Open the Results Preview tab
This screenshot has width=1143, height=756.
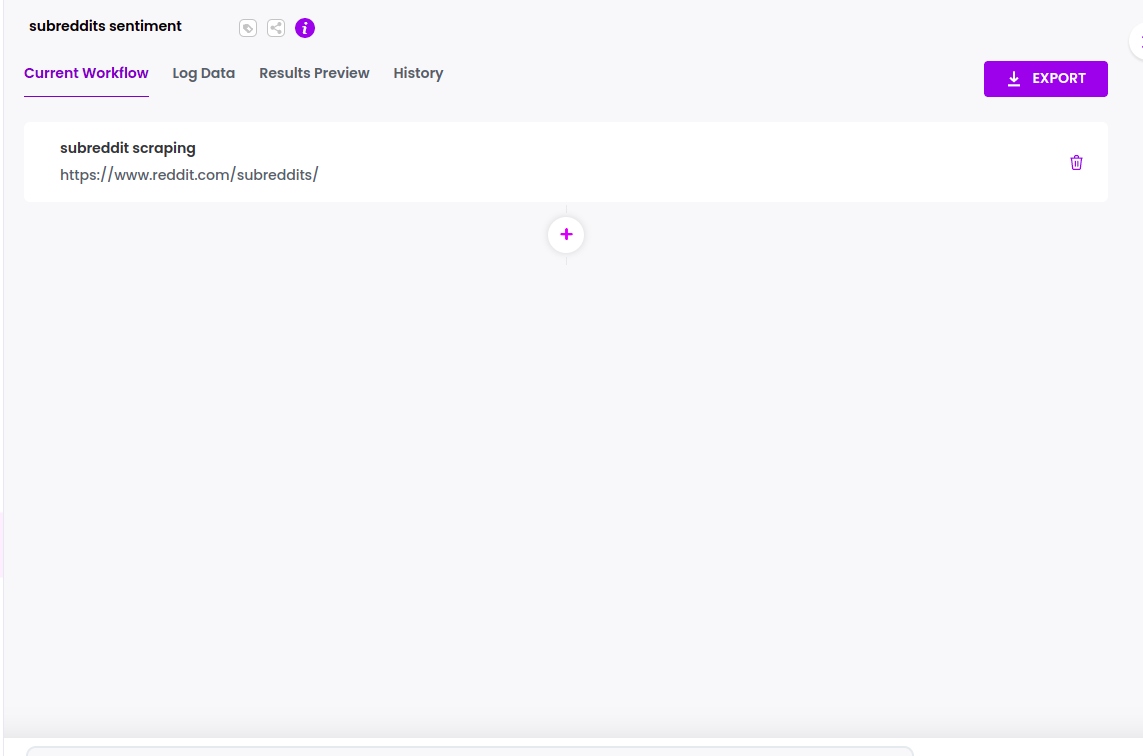pos(314,73)
